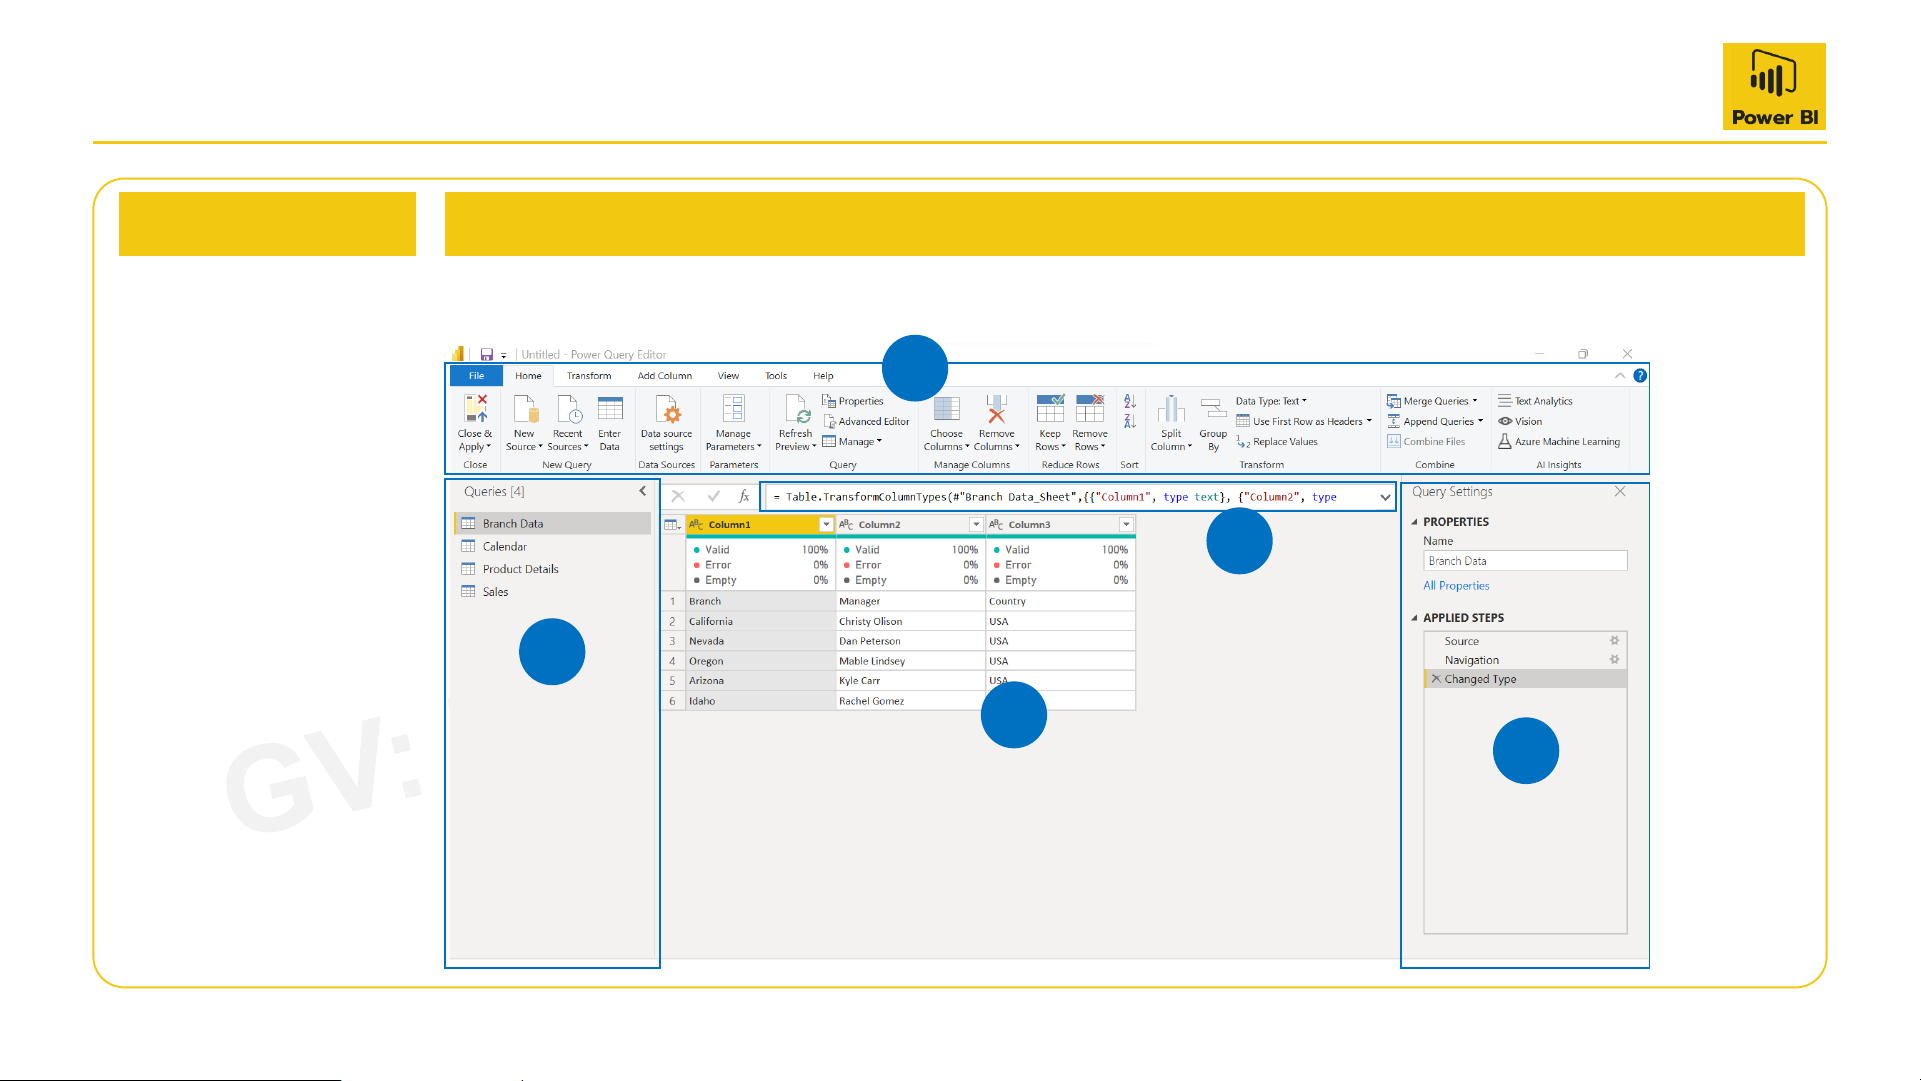Click the Close & Apply icon
Viewport: 1921px width, 1081px height.
475,409
